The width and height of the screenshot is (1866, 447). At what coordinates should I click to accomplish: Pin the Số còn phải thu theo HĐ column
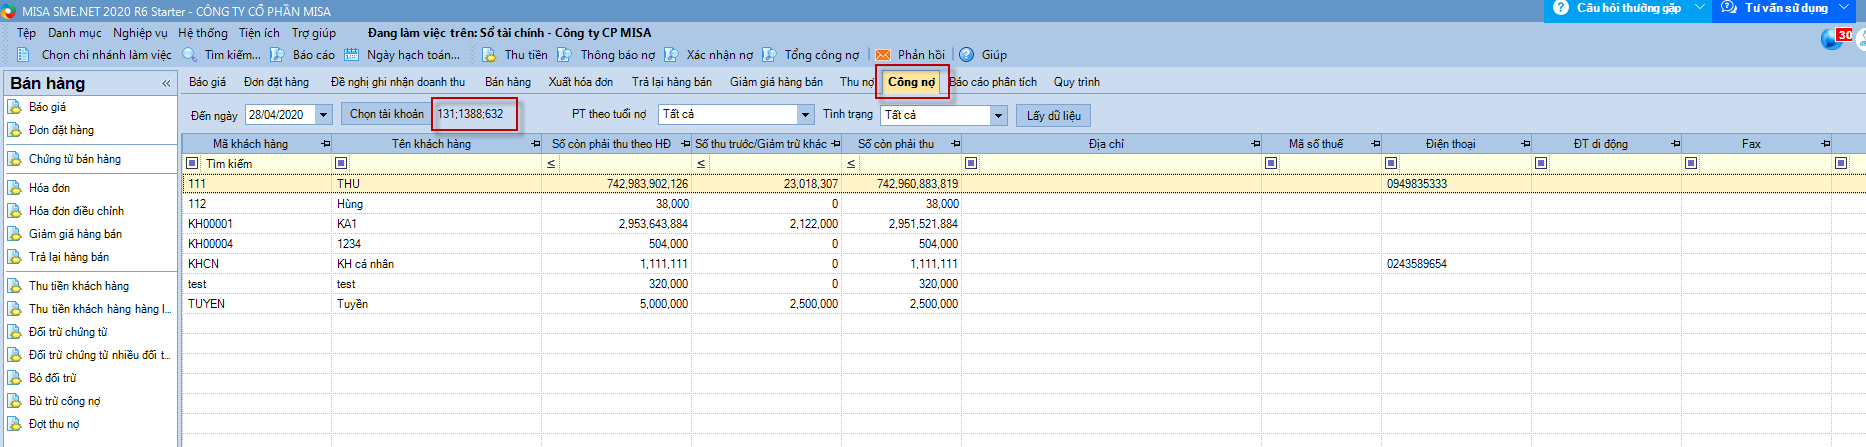pos(685,144)
